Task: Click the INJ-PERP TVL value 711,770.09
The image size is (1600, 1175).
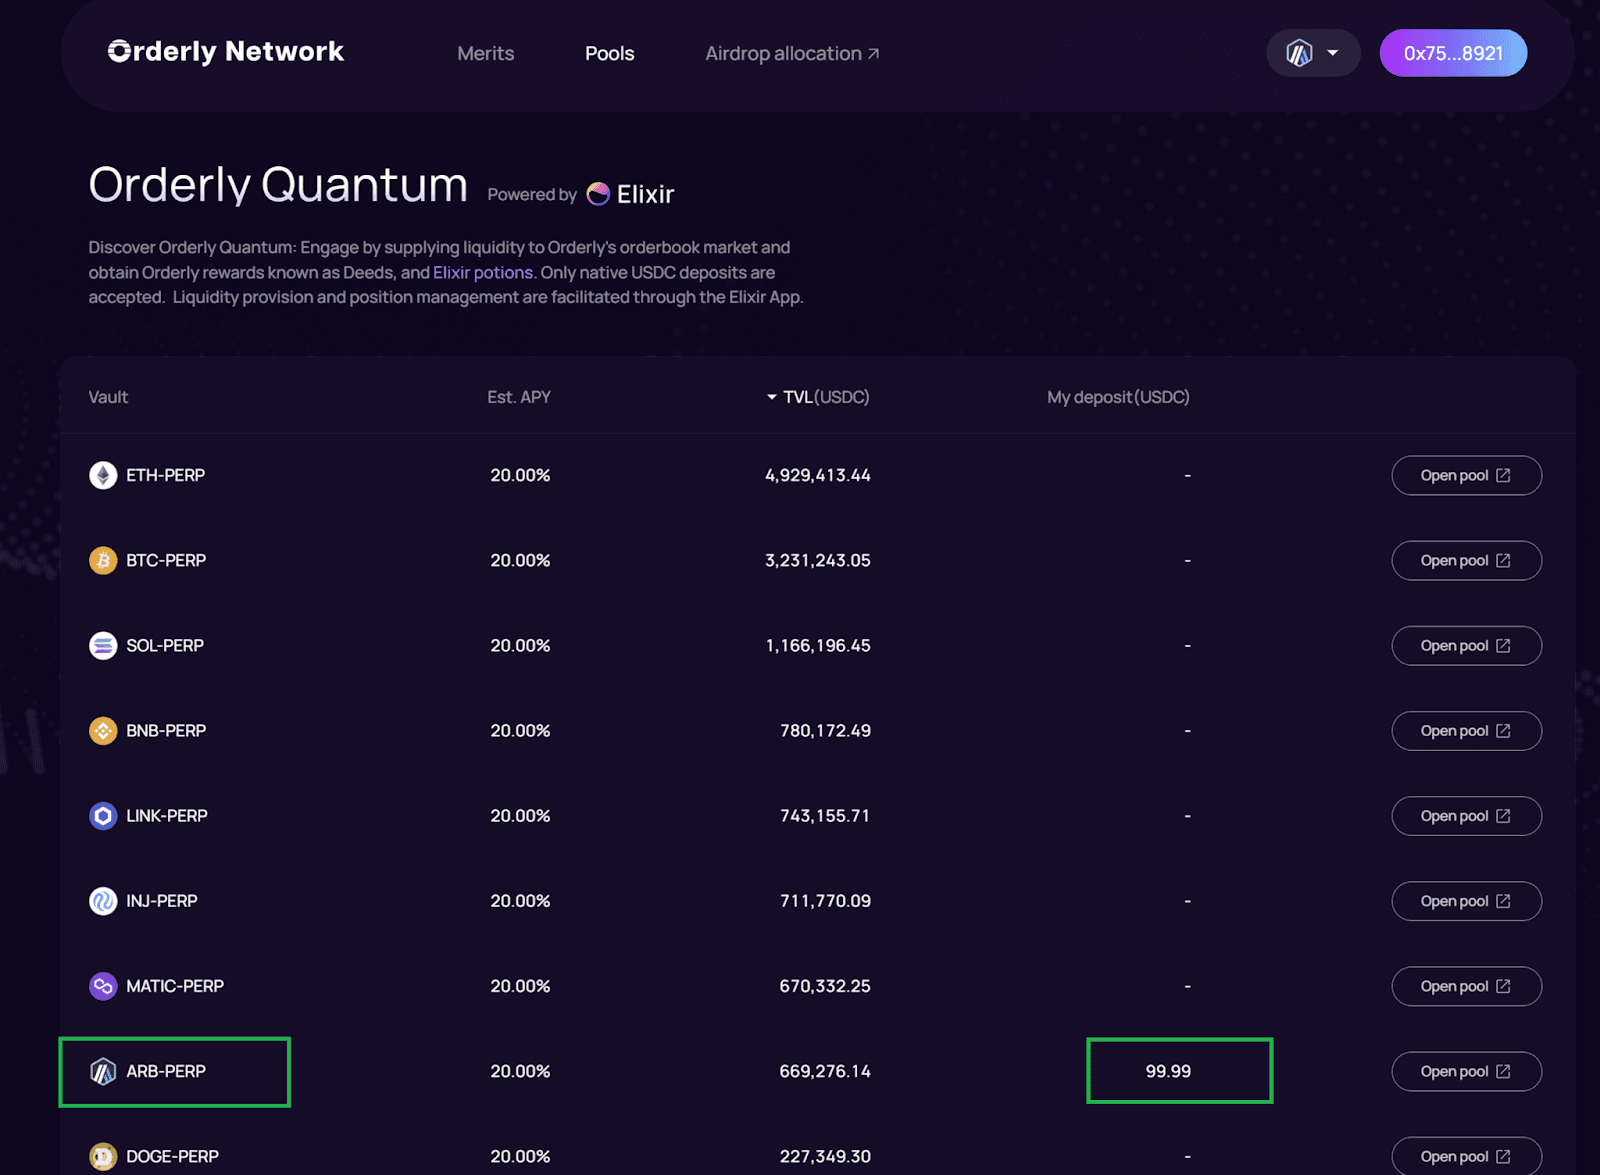Action: click(825, 901)
